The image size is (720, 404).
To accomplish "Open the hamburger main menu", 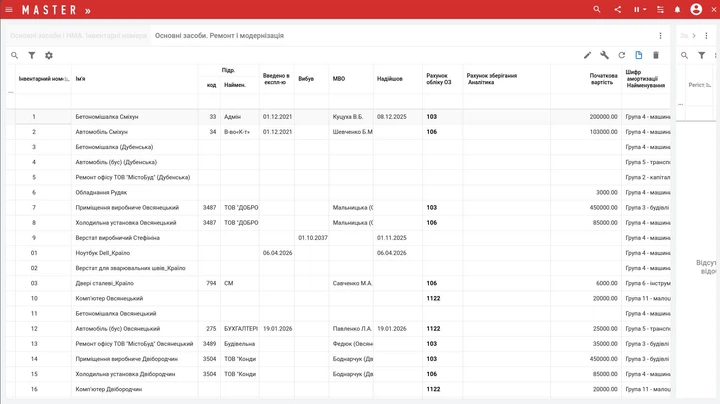I will (9, 9).
